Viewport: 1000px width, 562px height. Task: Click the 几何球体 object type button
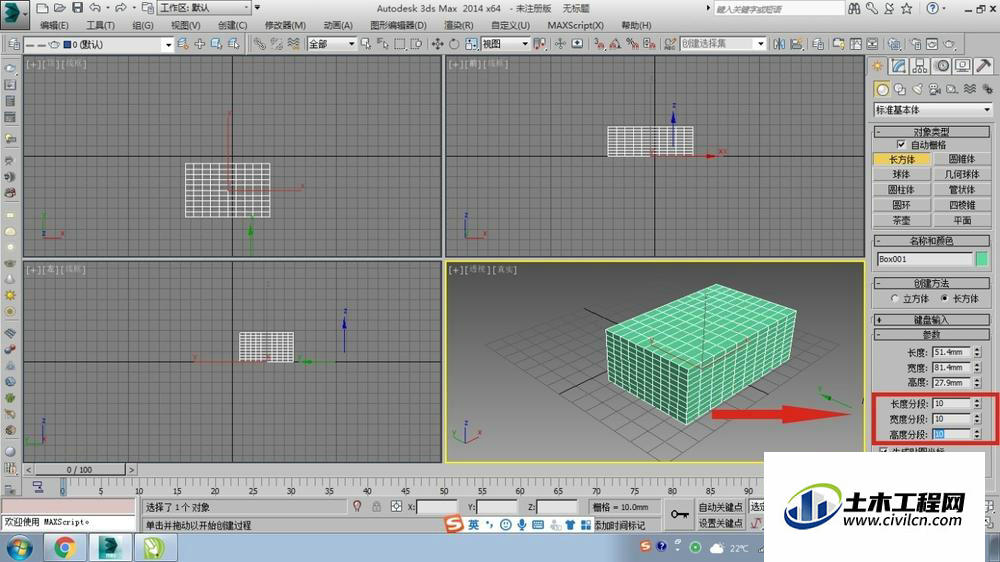tap(962, 174)
